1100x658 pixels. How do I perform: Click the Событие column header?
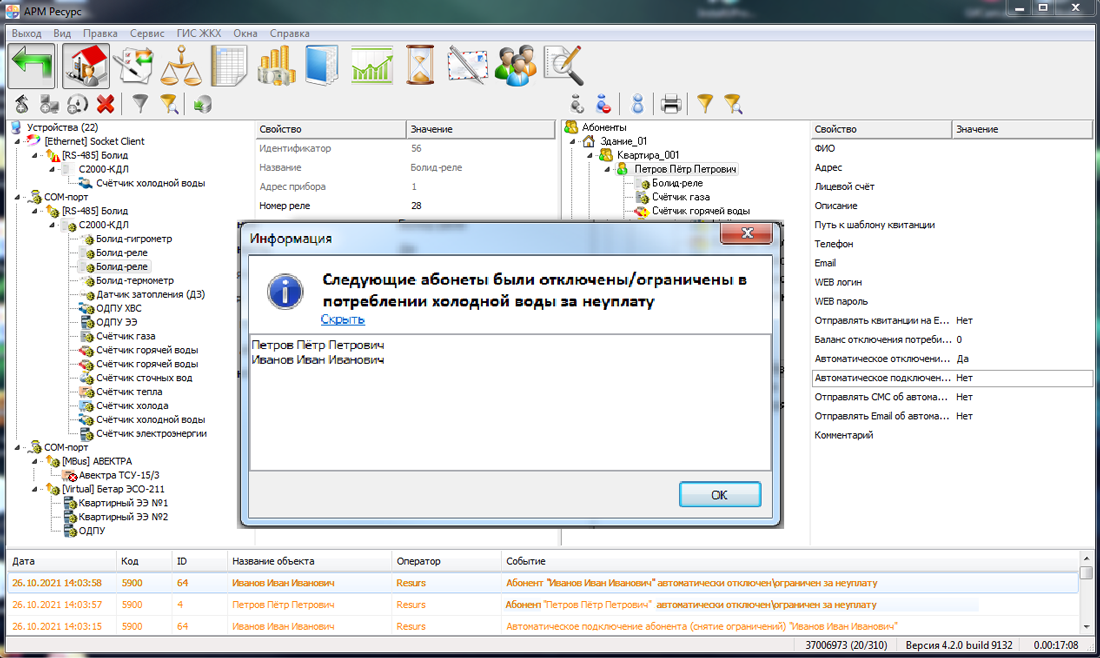tap(526, 561)
